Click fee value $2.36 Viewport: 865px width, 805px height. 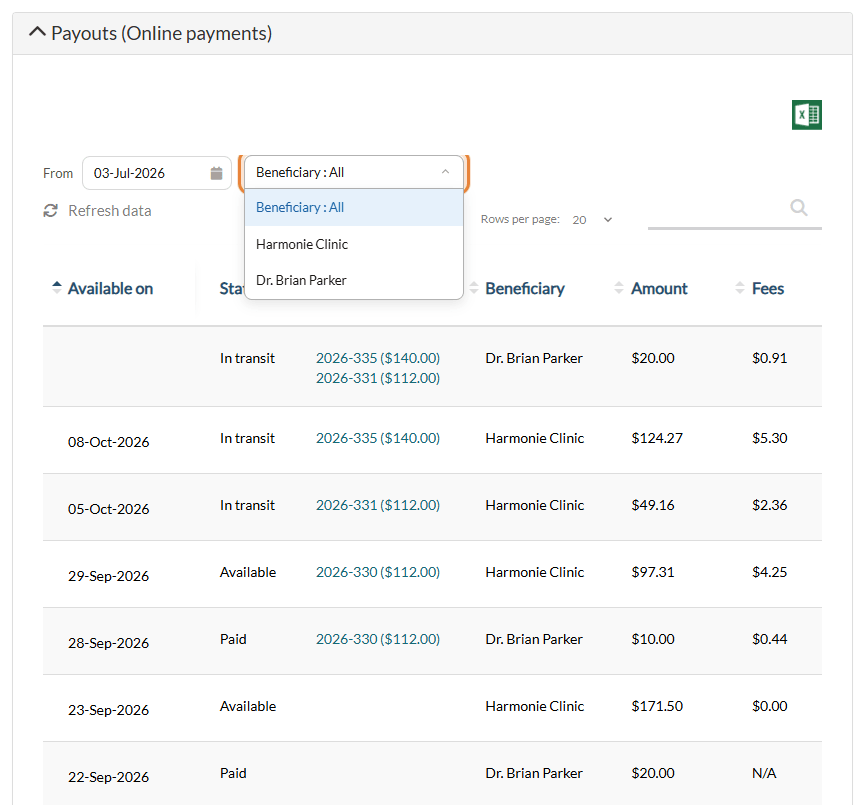(x=770, y=505)
